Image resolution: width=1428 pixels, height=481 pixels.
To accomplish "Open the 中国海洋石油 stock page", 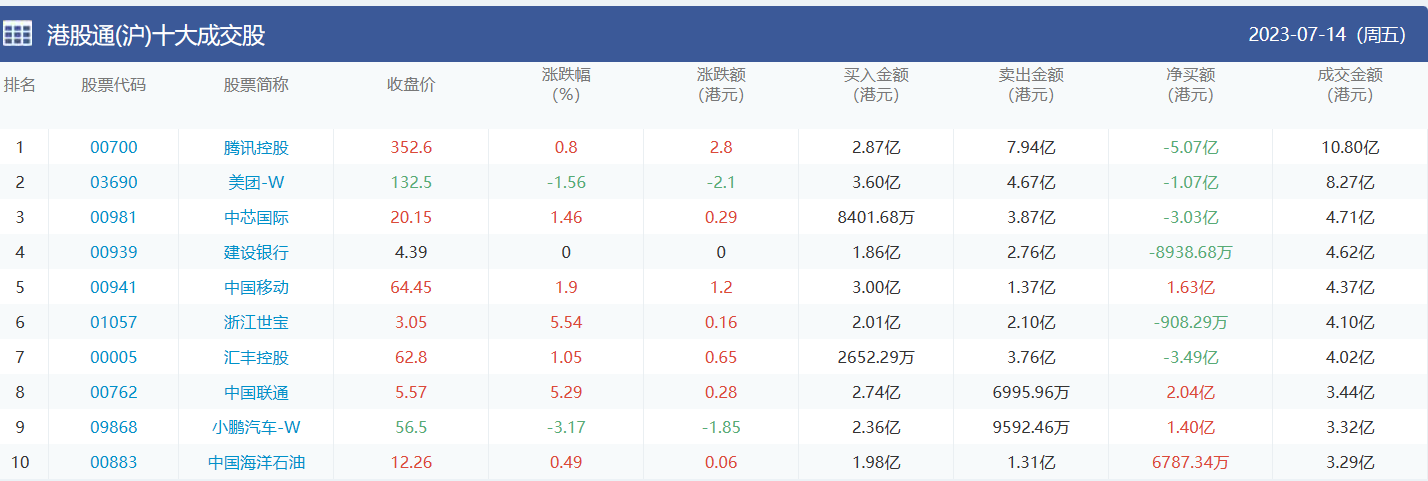I will (256, 462).
